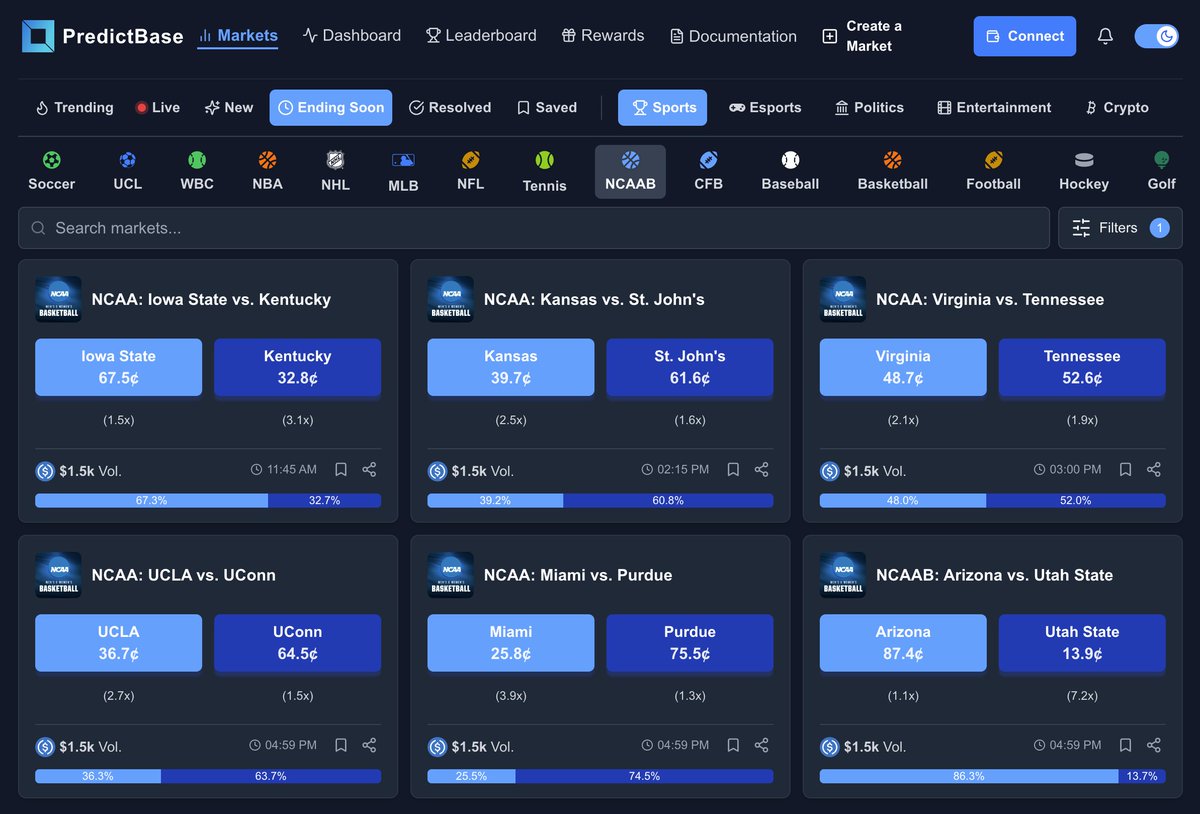Show Saved markets
The image size is (1200, 814).
[547, 107]
